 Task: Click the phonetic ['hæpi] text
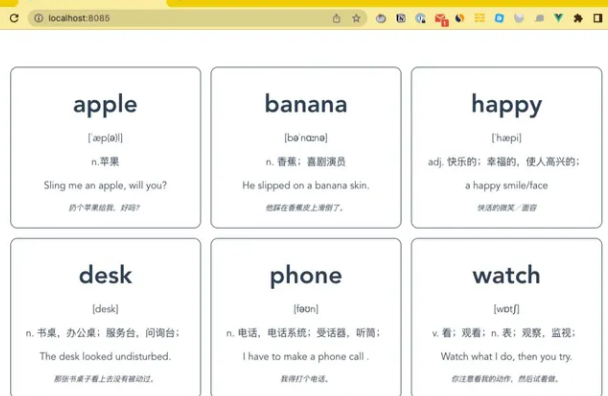[506, 138]
